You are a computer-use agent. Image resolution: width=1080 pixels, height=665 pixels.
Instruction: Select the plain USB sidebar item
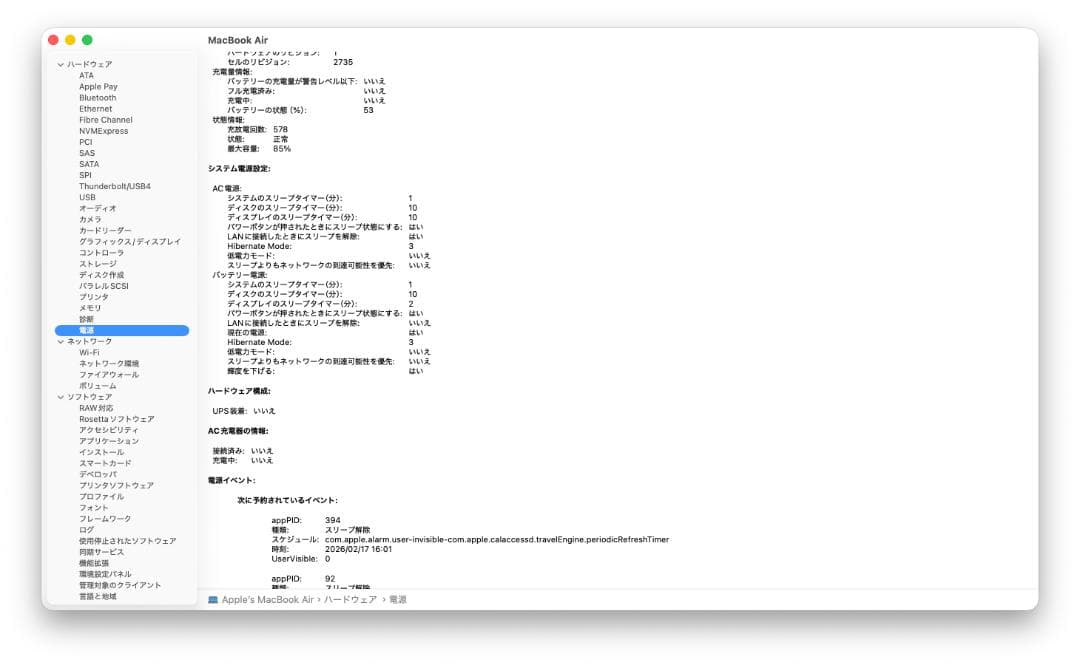click(x=87, y=197)
